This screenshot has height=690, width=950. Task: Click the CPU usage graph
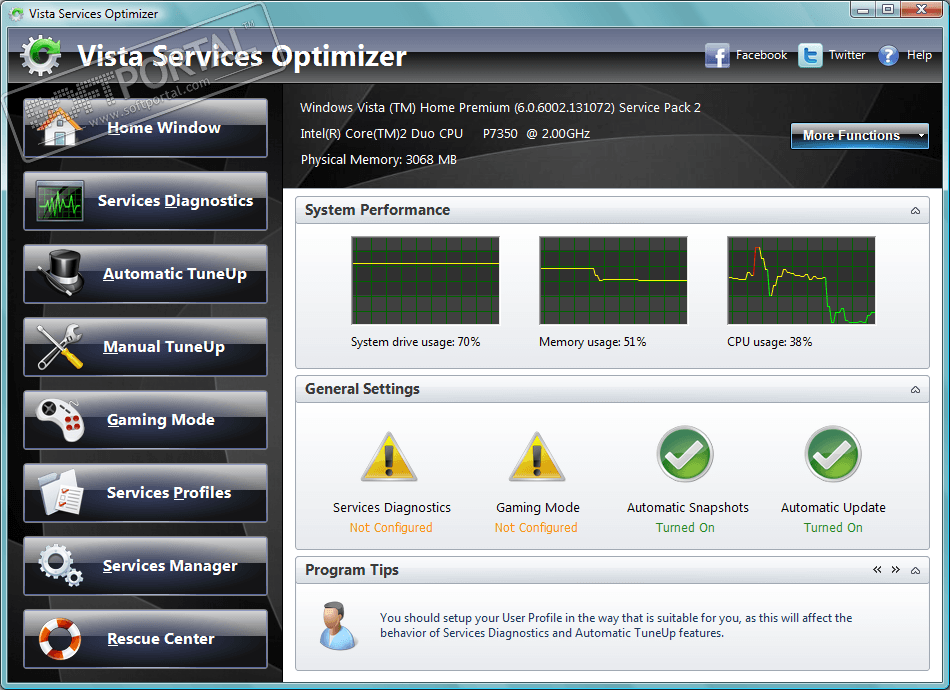point(801,280)
